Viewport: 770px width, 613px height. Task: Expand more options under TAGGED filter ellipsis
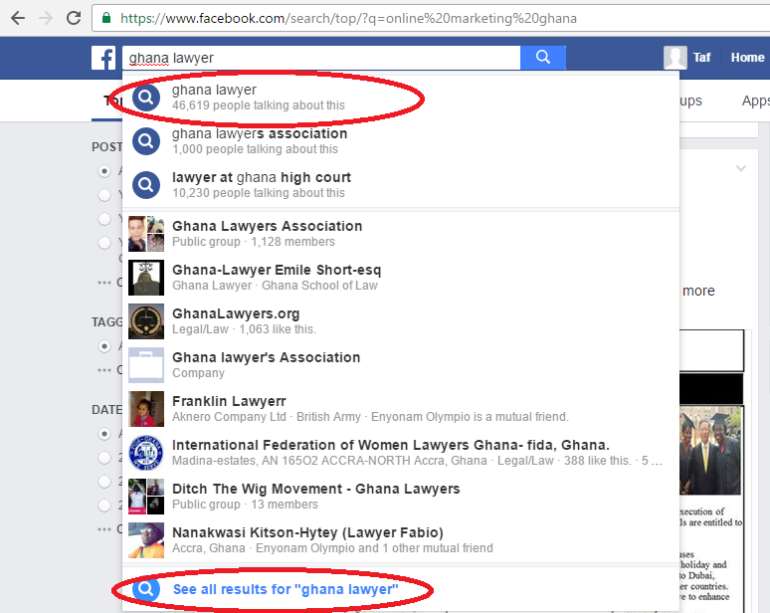104,370
